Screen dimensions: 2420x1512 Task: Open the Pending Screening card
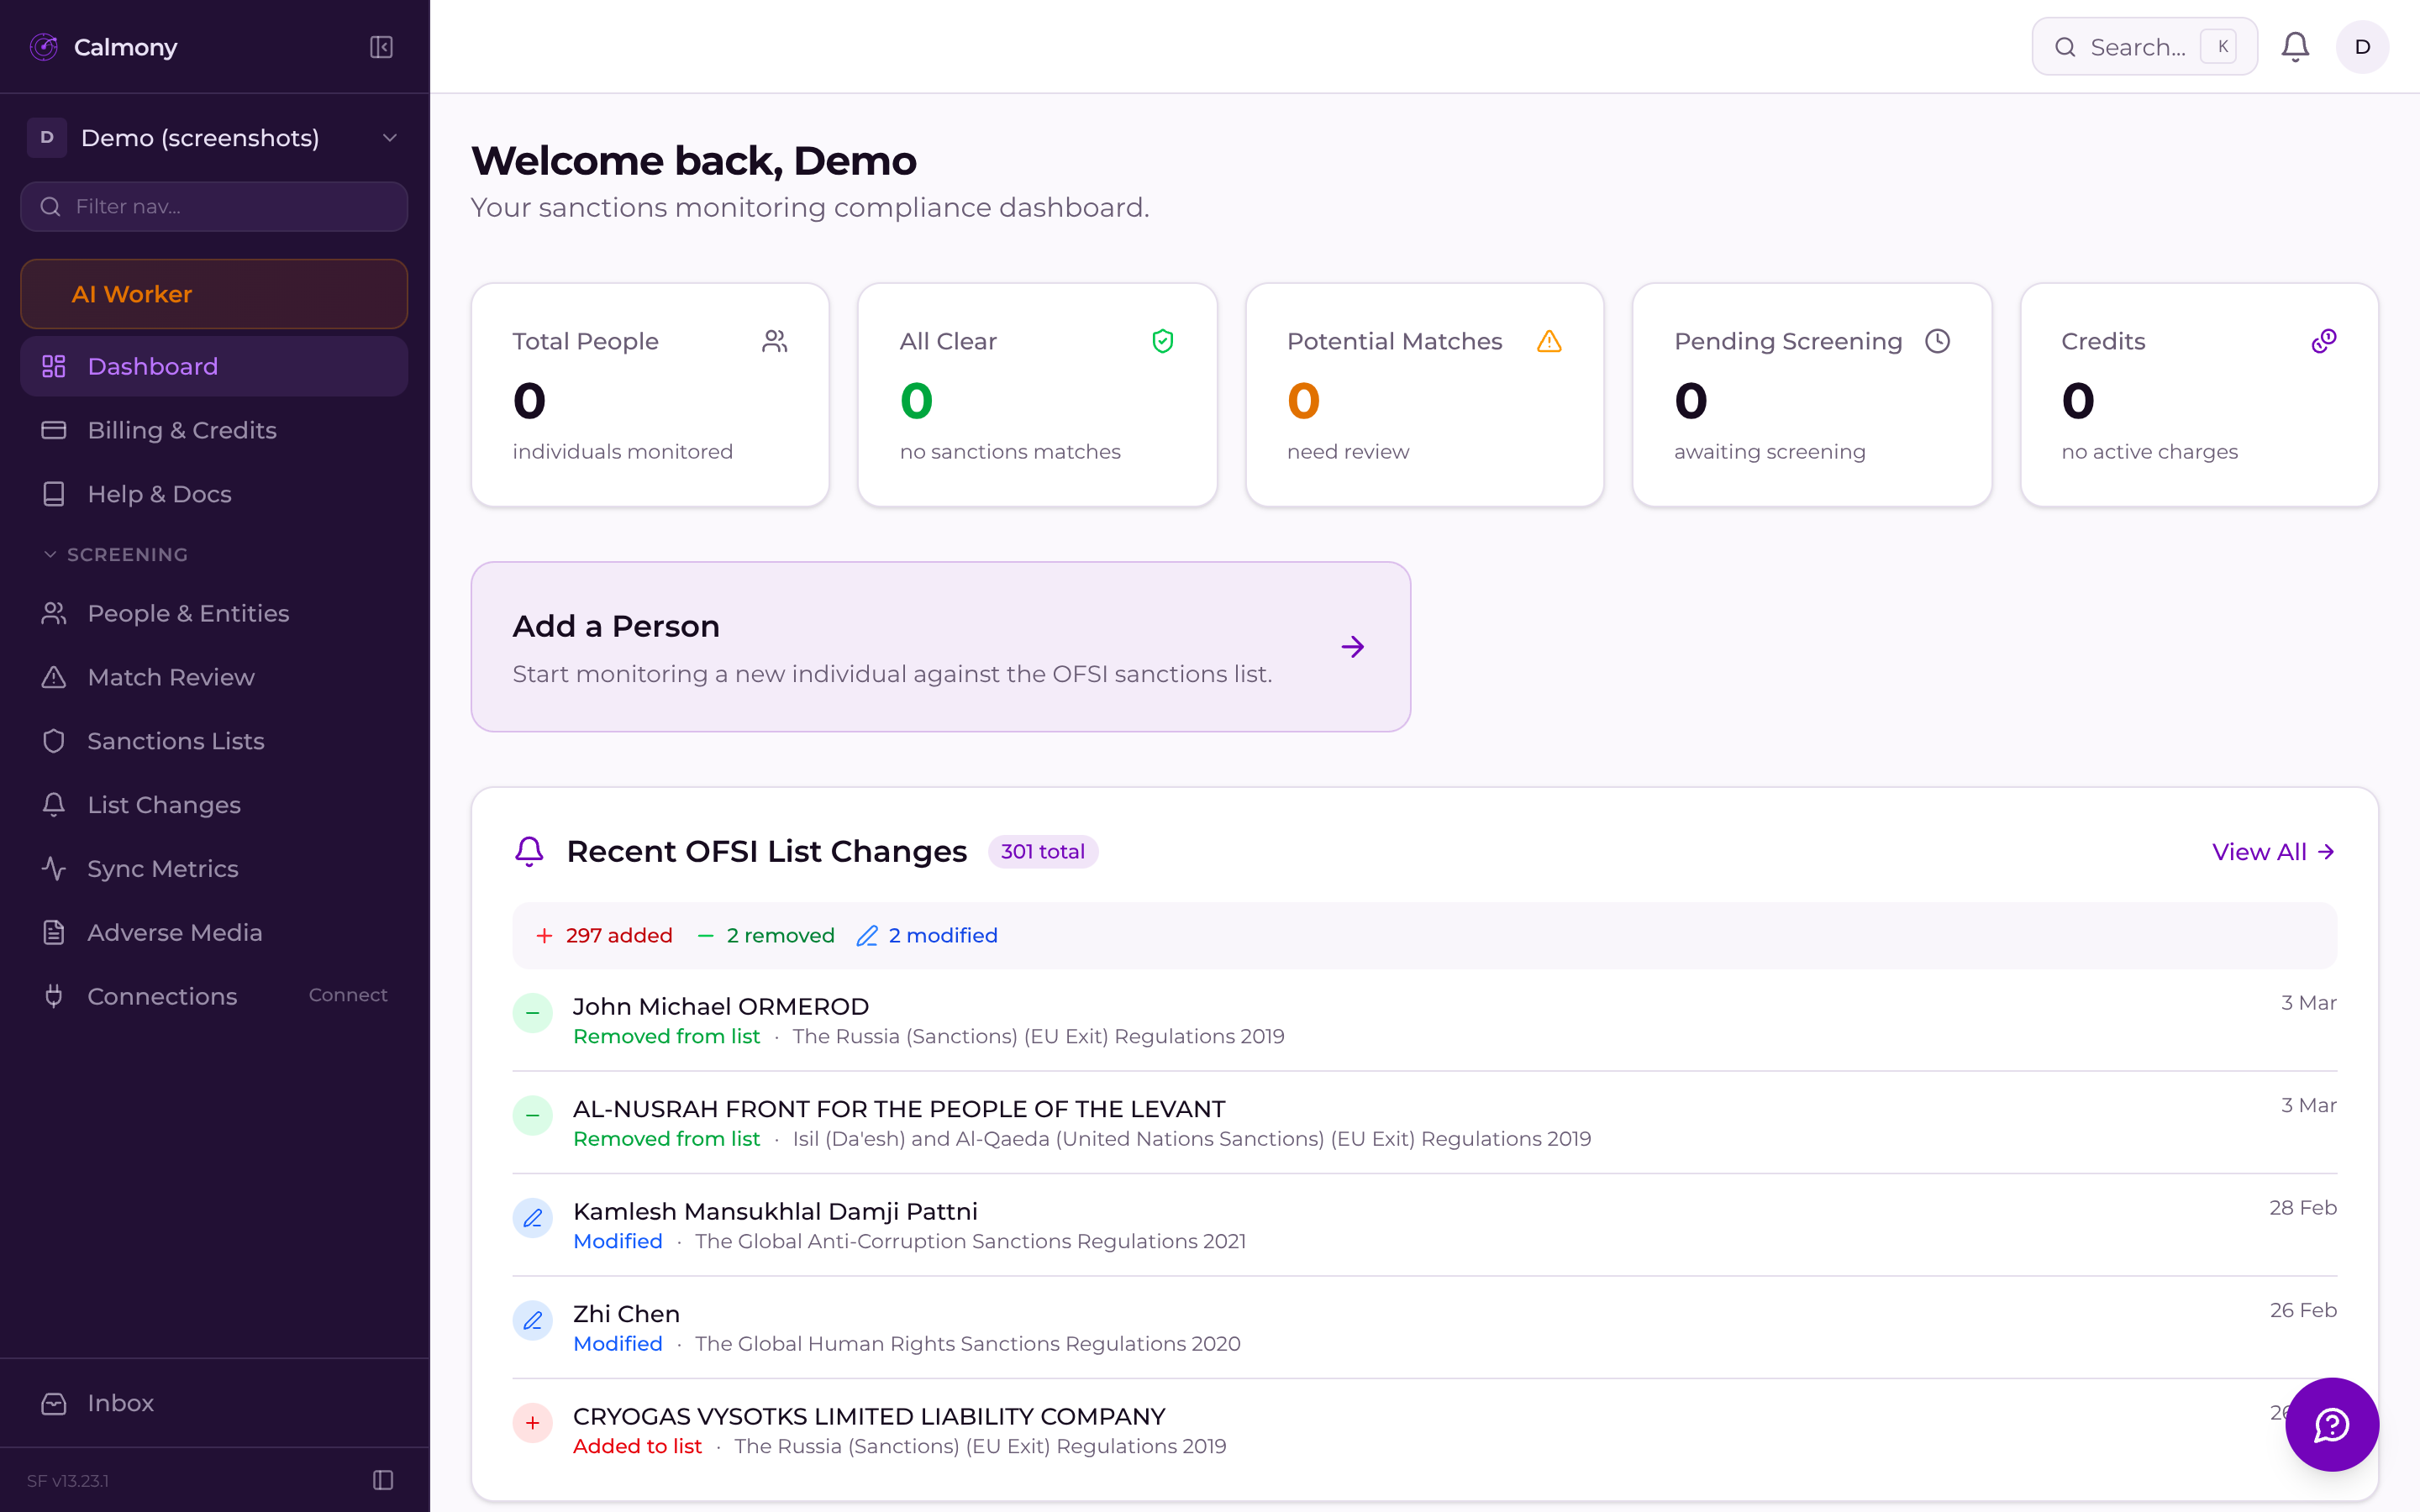coord(1812,395)
